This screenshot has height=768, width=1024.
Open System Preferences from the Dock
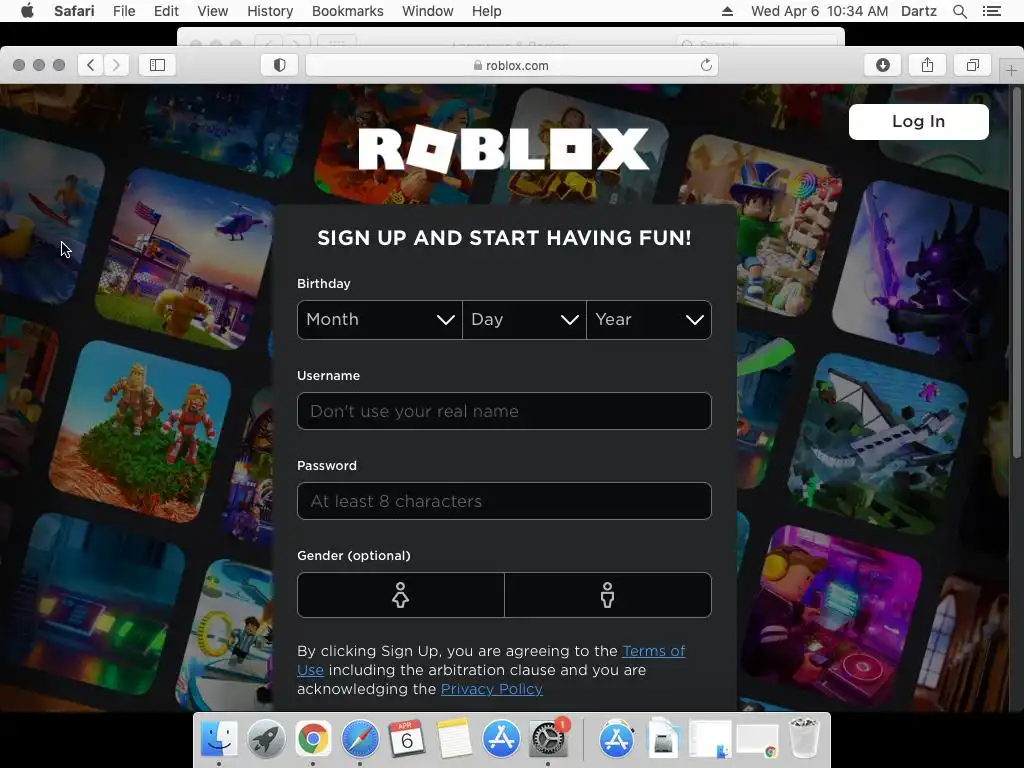[548, 739]
